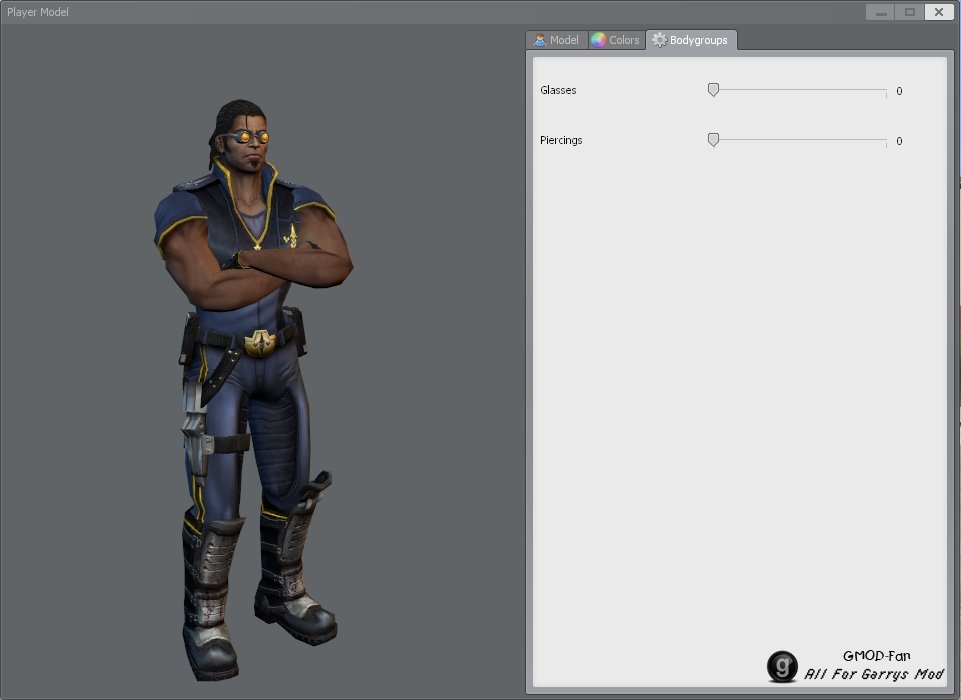The width and height of the screenshot is (961, 700).
Task: Click the Glasses label text
Action: point(558,90)
